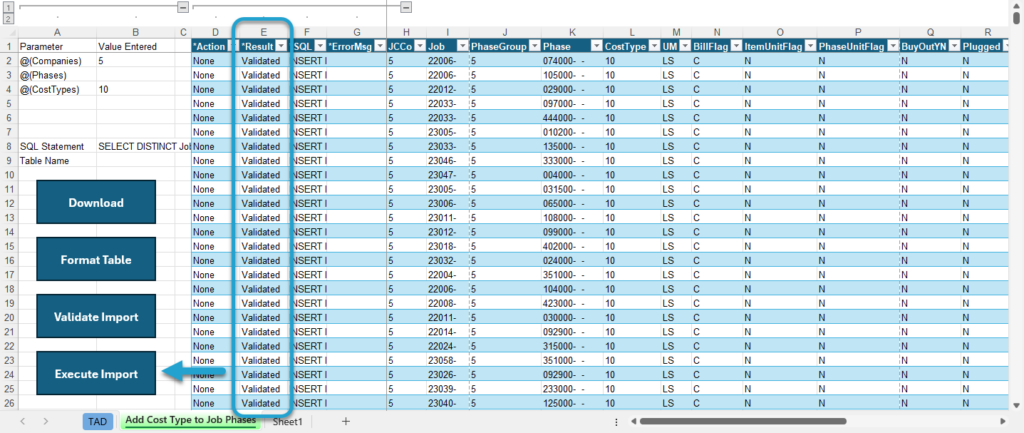Open the CostType filter dropdown
The image size is (1024, 433).
[654, 46]
